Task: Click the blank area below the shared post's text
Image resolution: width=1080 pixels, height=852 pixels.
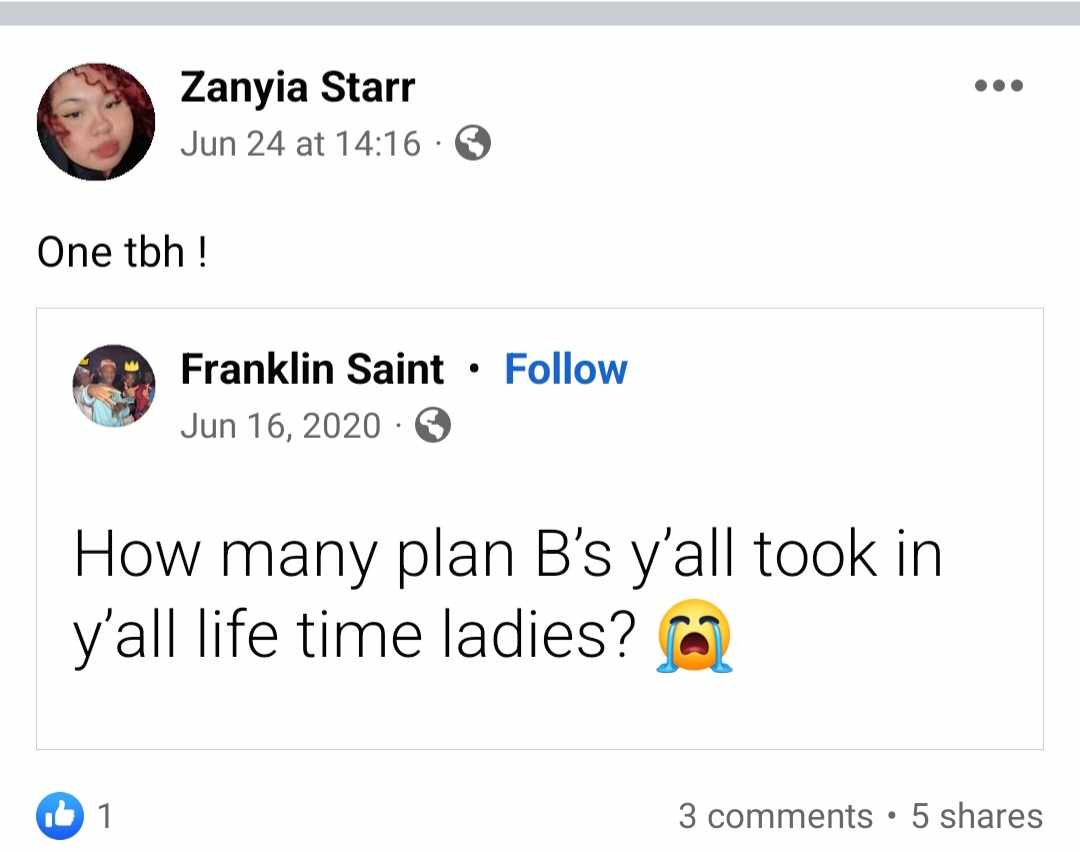Action: pos(540,712)
